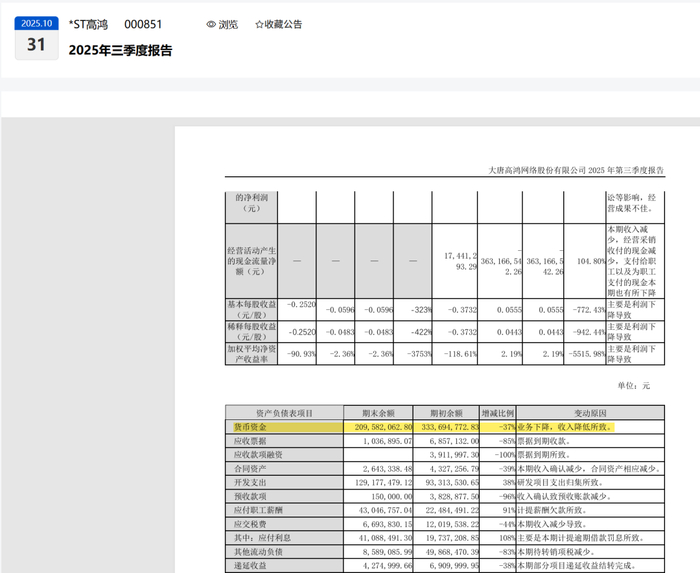Click the eye icon next to 浏览
The image size is (700, 573).
point(211,25)
